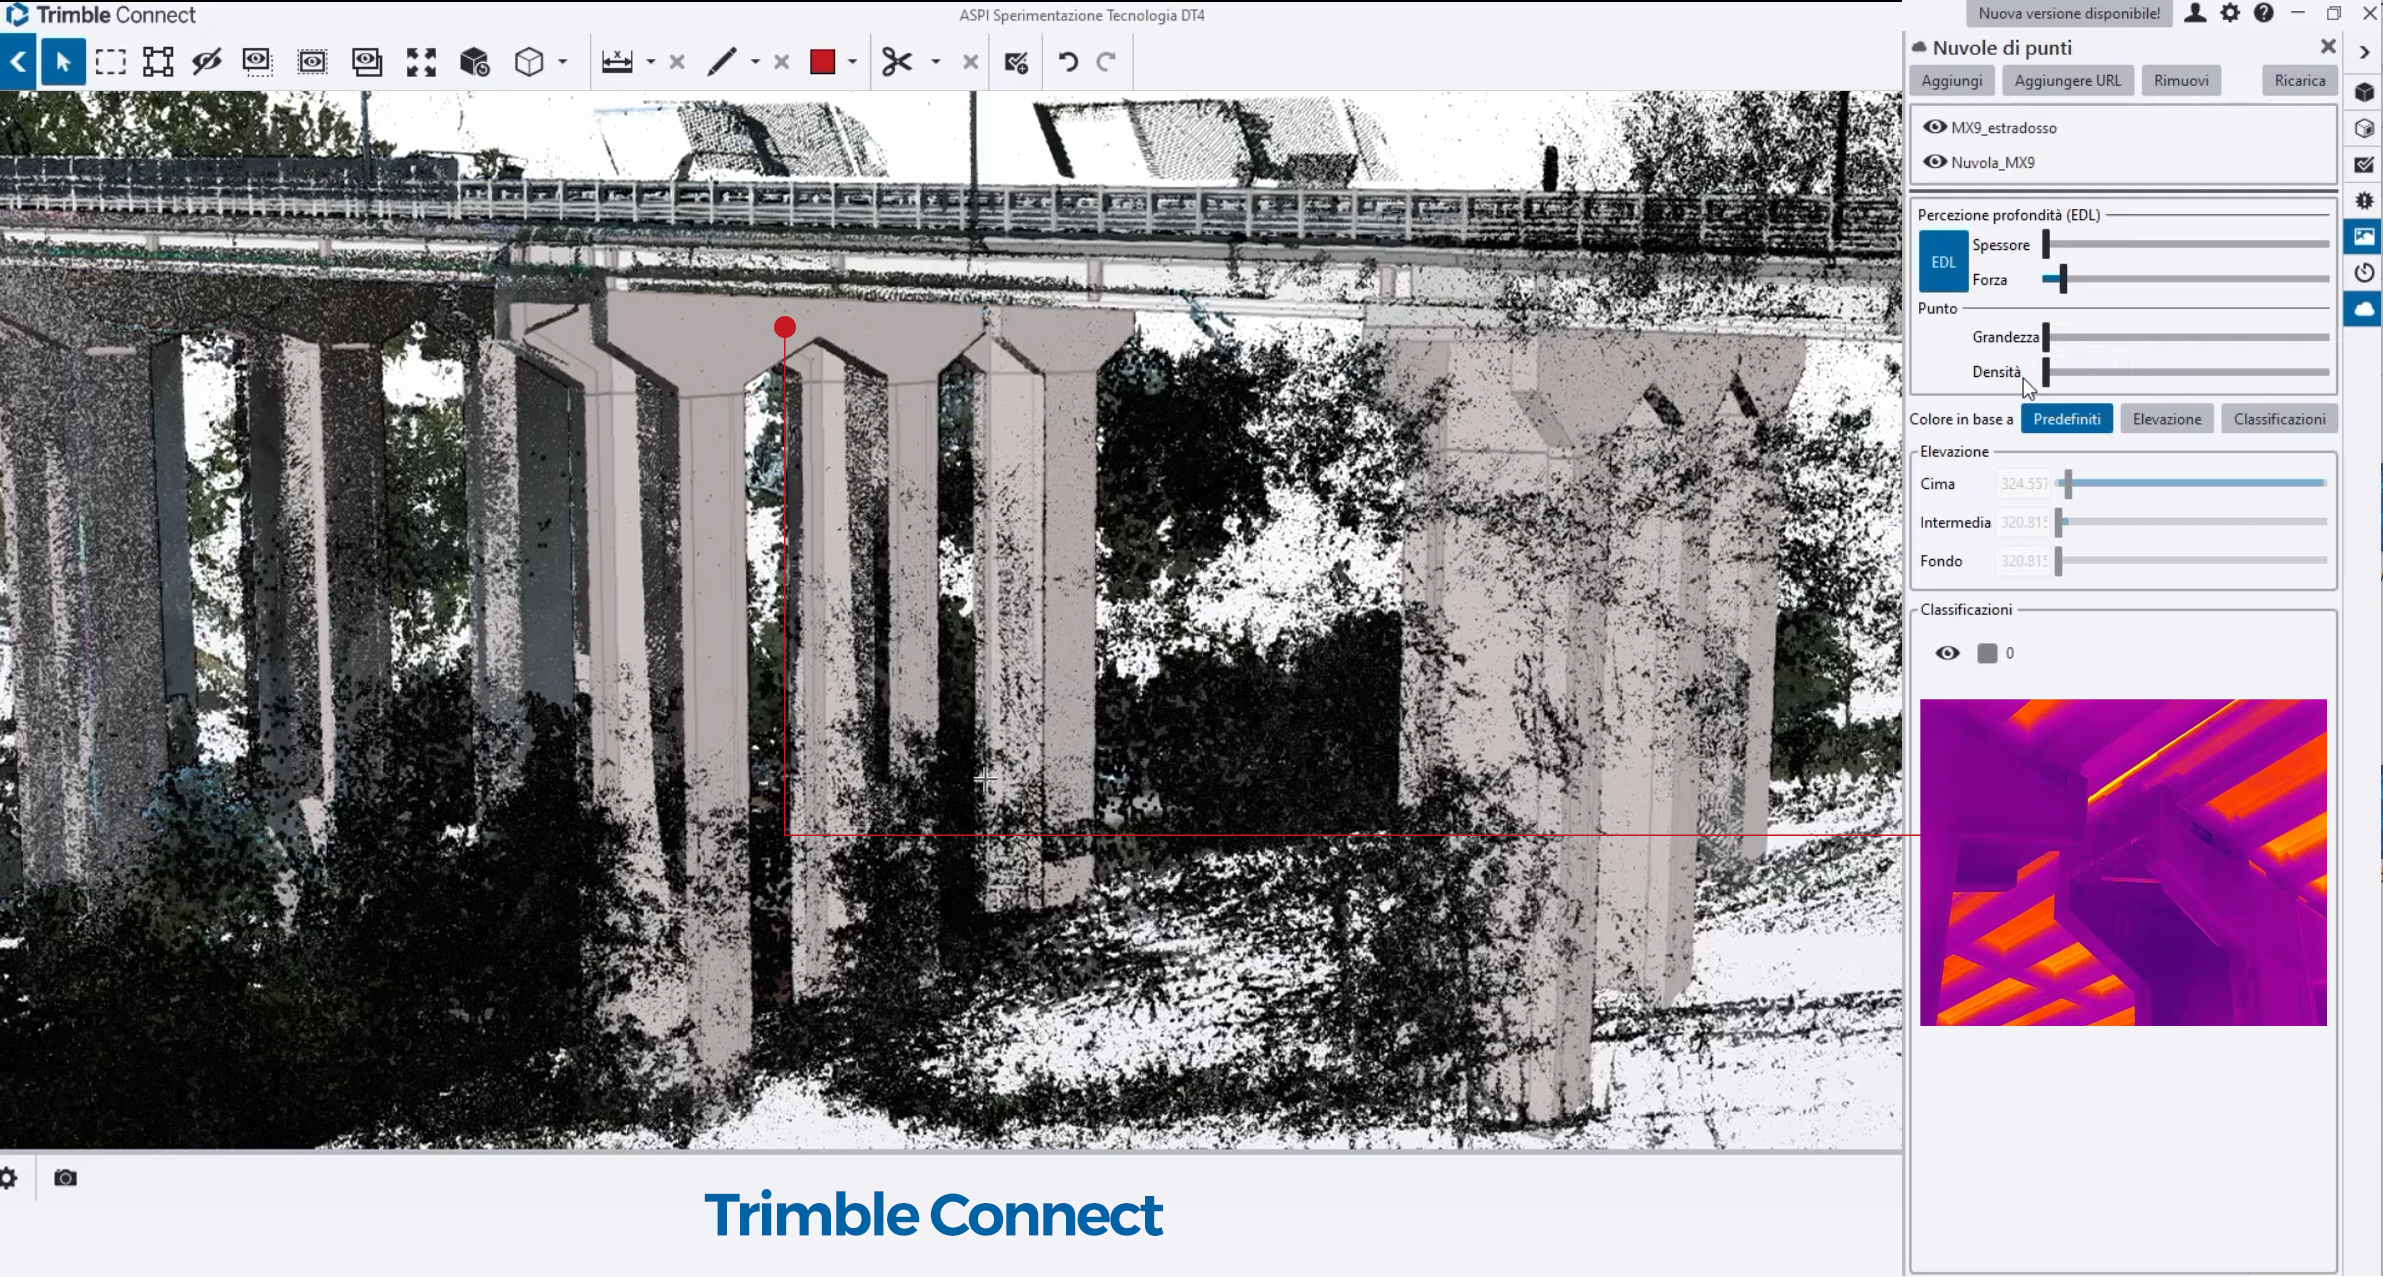Click the Aggiungere URL button
The height and width of the screenshot is (1277, 2383).
[x=2067, y=81]
